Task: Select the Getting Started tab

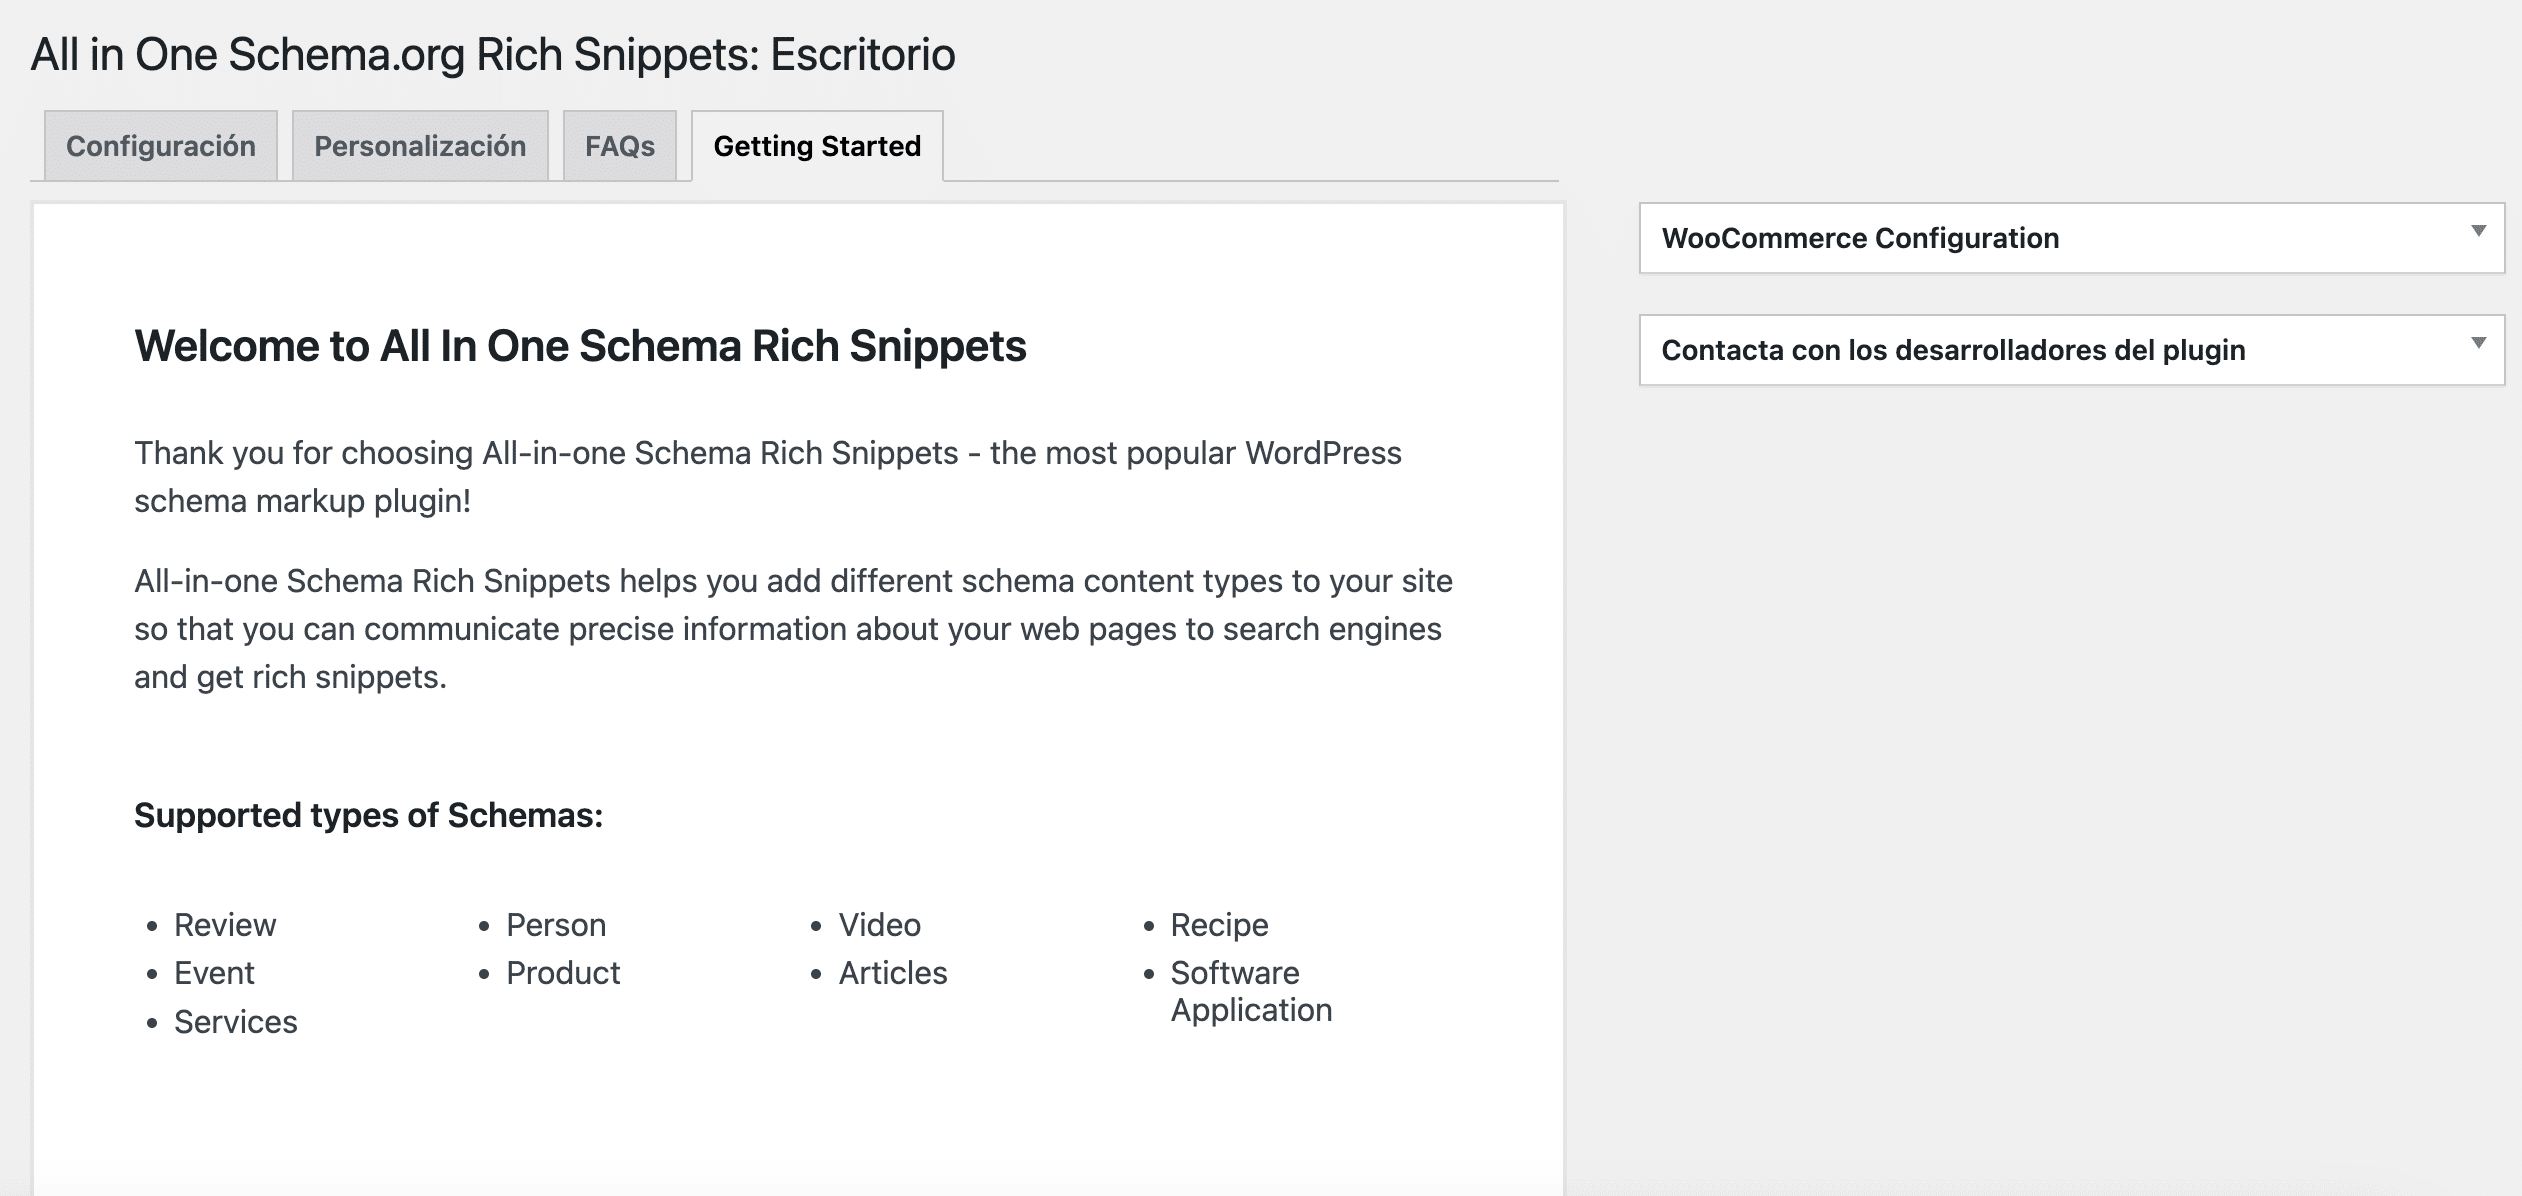Action: pos(817,146)
